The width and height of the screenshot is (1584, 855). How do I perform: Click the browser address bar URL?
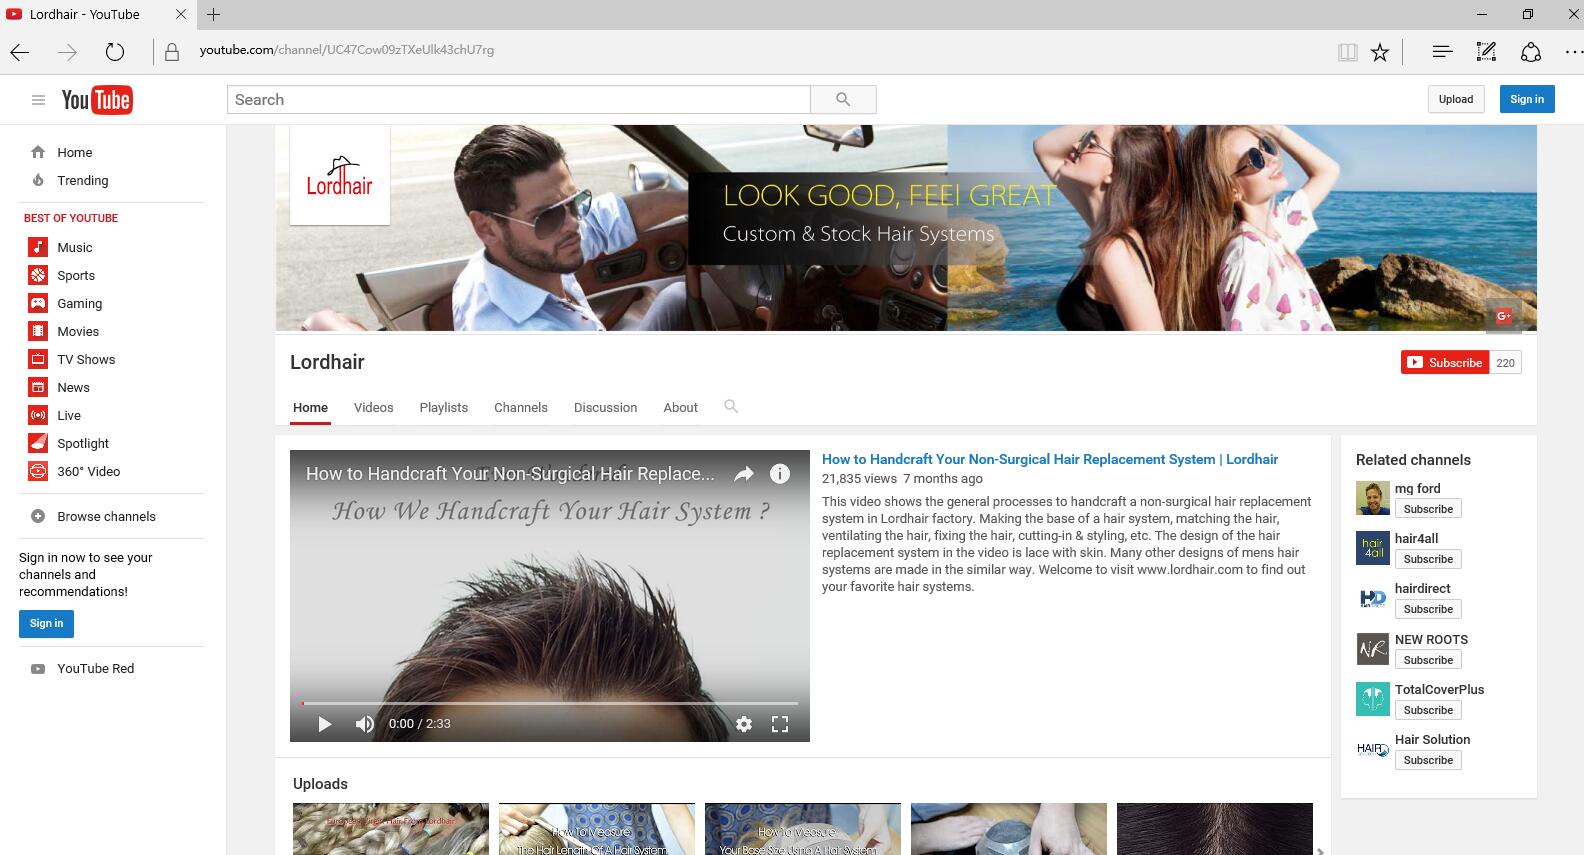point(346,50)
